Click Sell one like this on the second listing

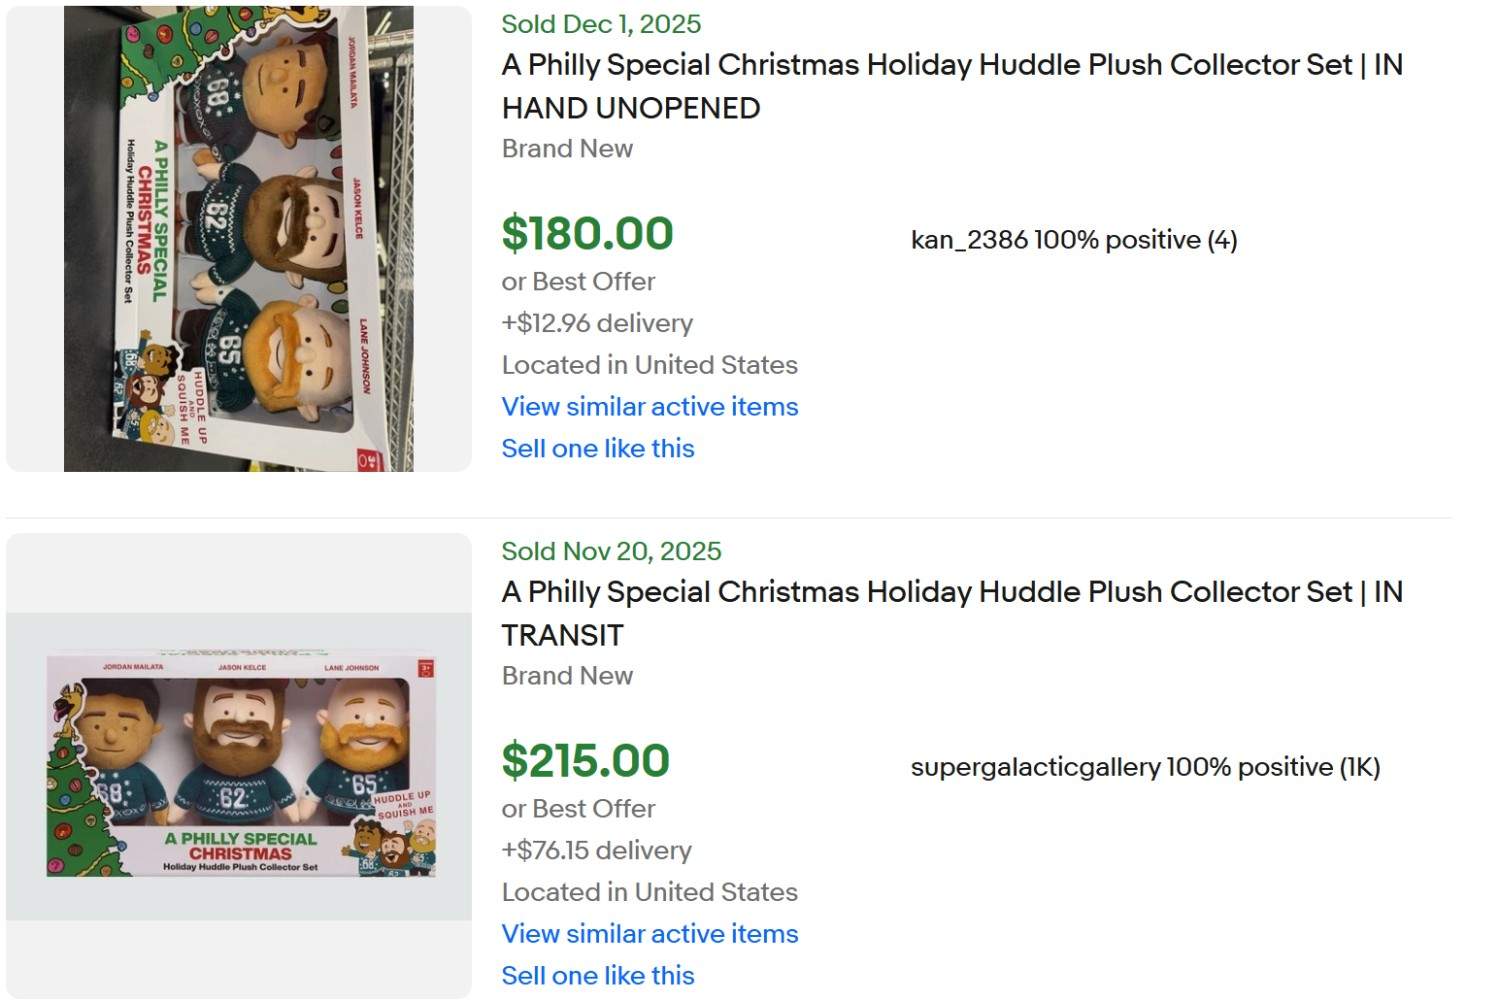pos(597,976)
